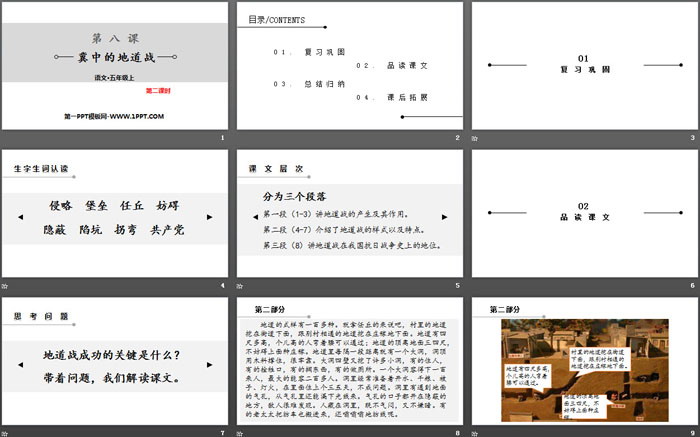Open the 02 品读课文 section slide
Image resolution: width=700 pixels, height=437 pixels.
coord(584,212)
